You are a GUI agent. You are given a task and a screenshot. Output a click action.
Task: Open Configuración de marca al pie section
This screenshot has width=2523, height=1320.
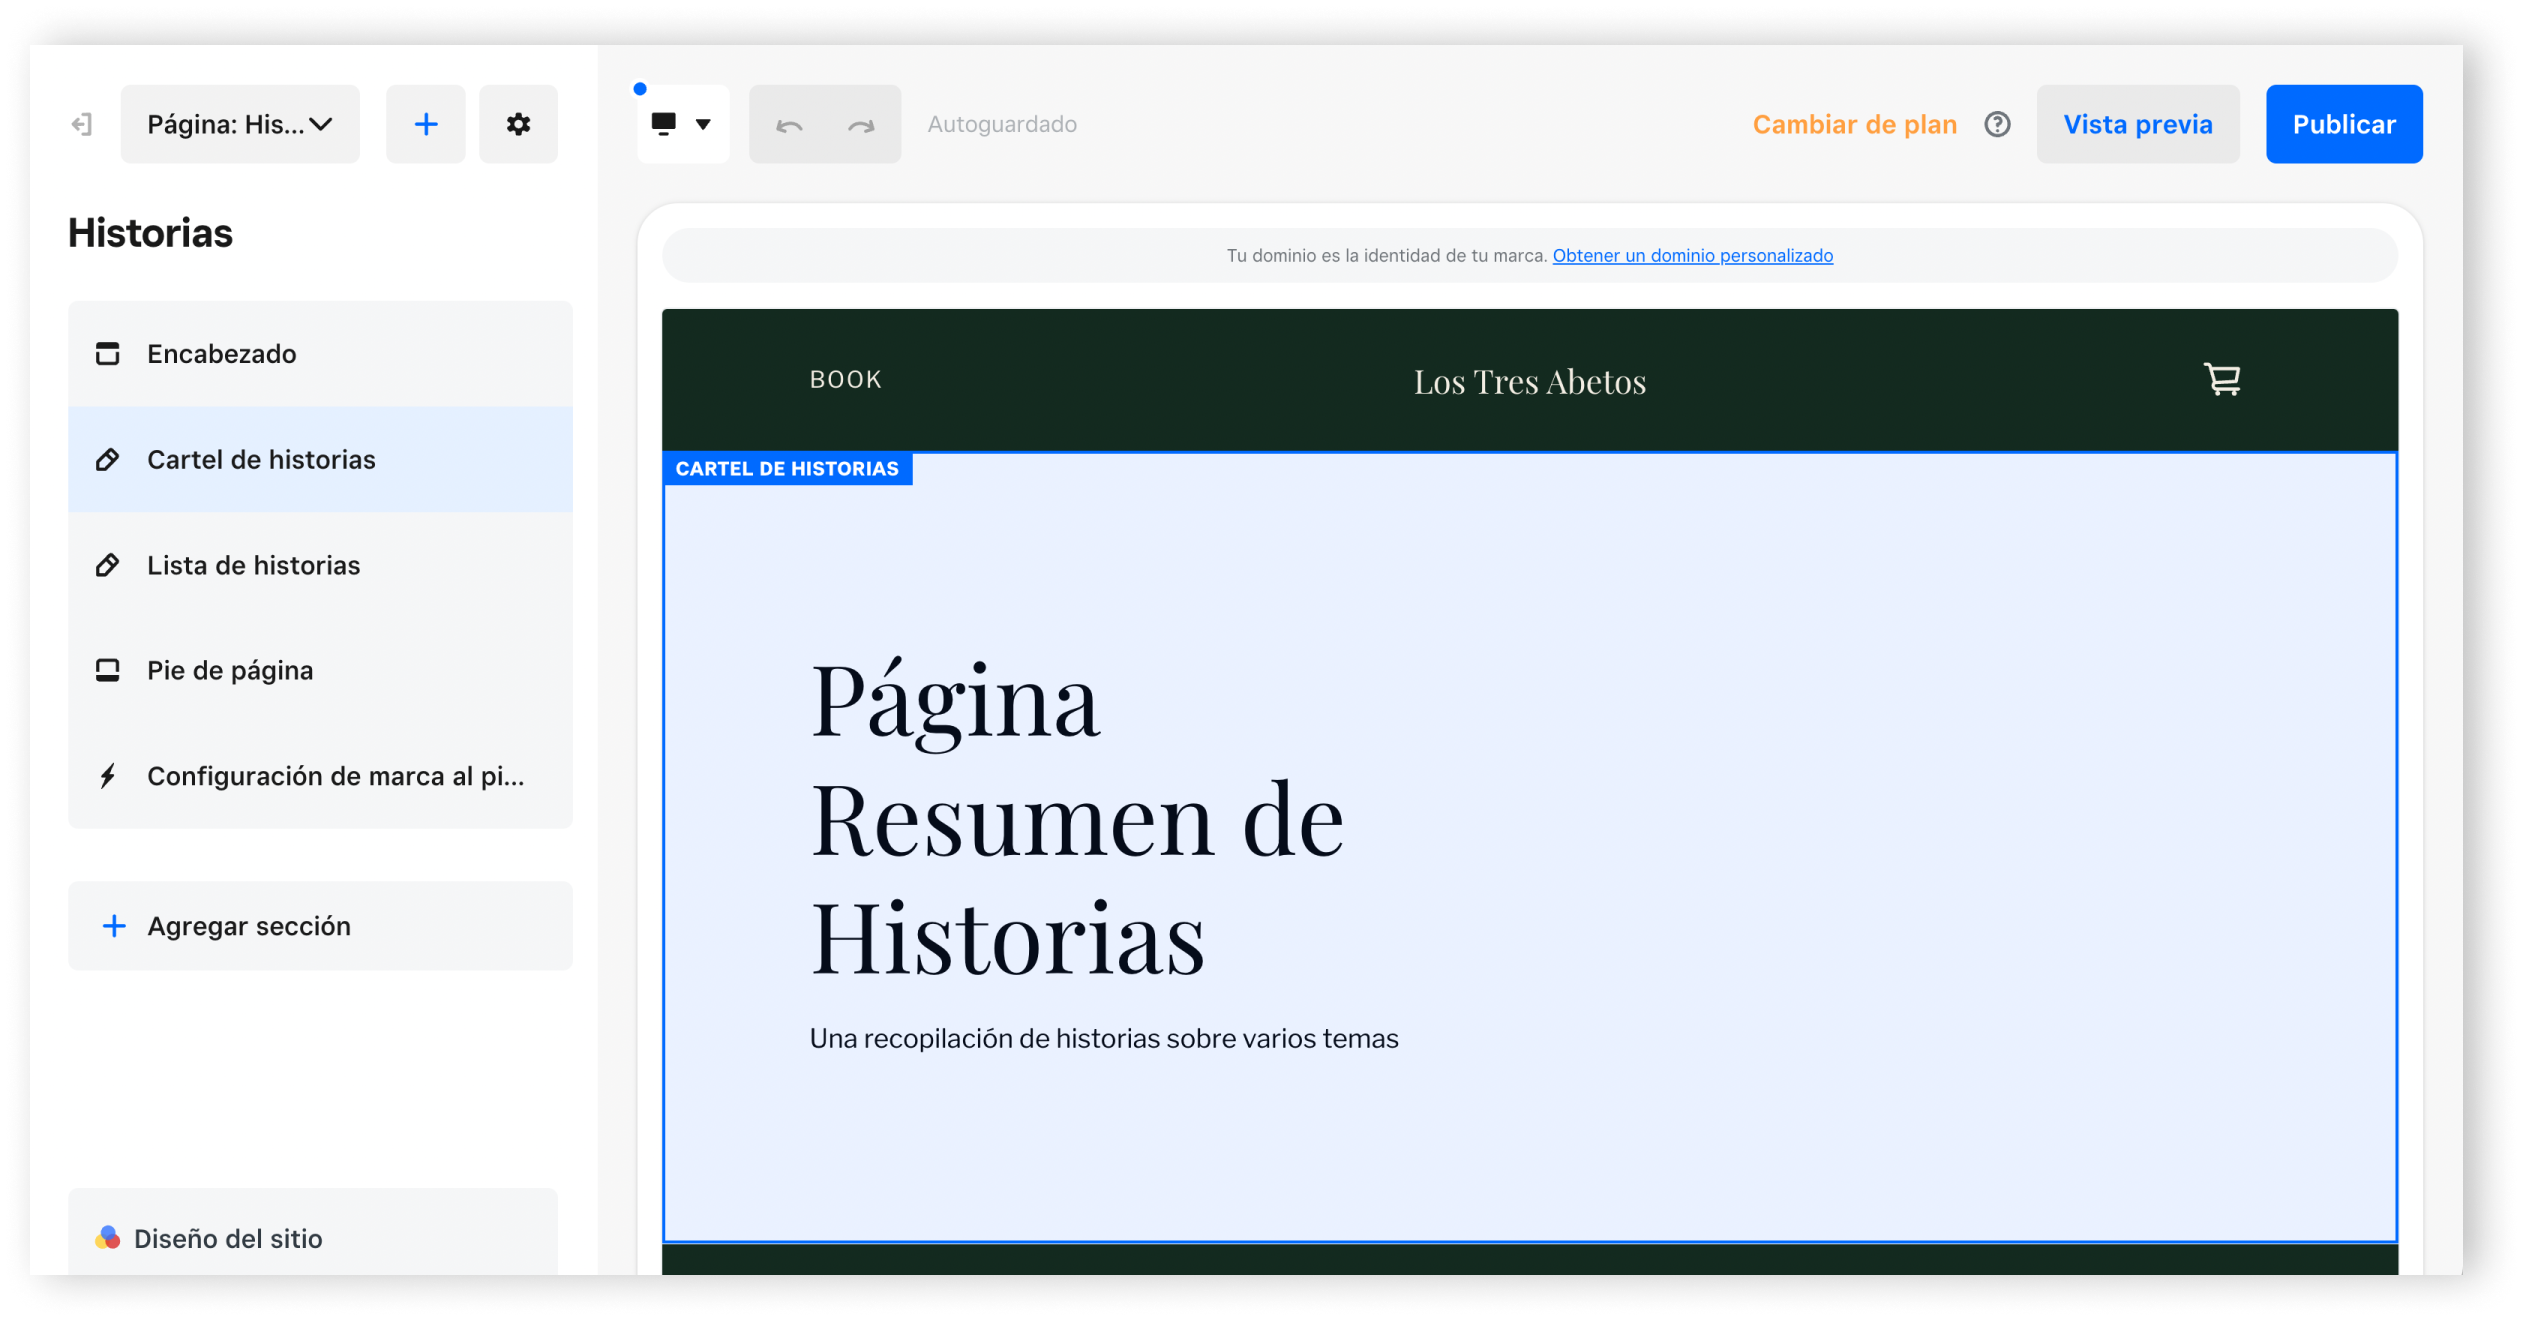pos(320,776)
